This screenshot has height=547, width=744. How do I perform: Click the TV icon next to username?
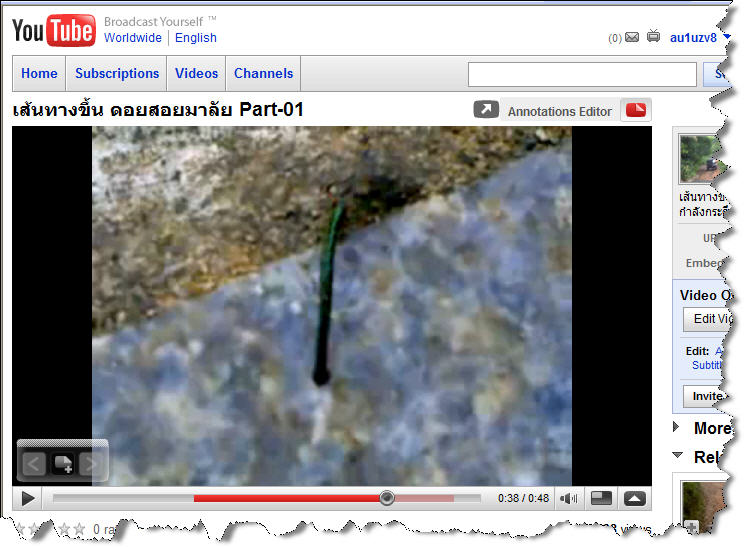[653, 38]
